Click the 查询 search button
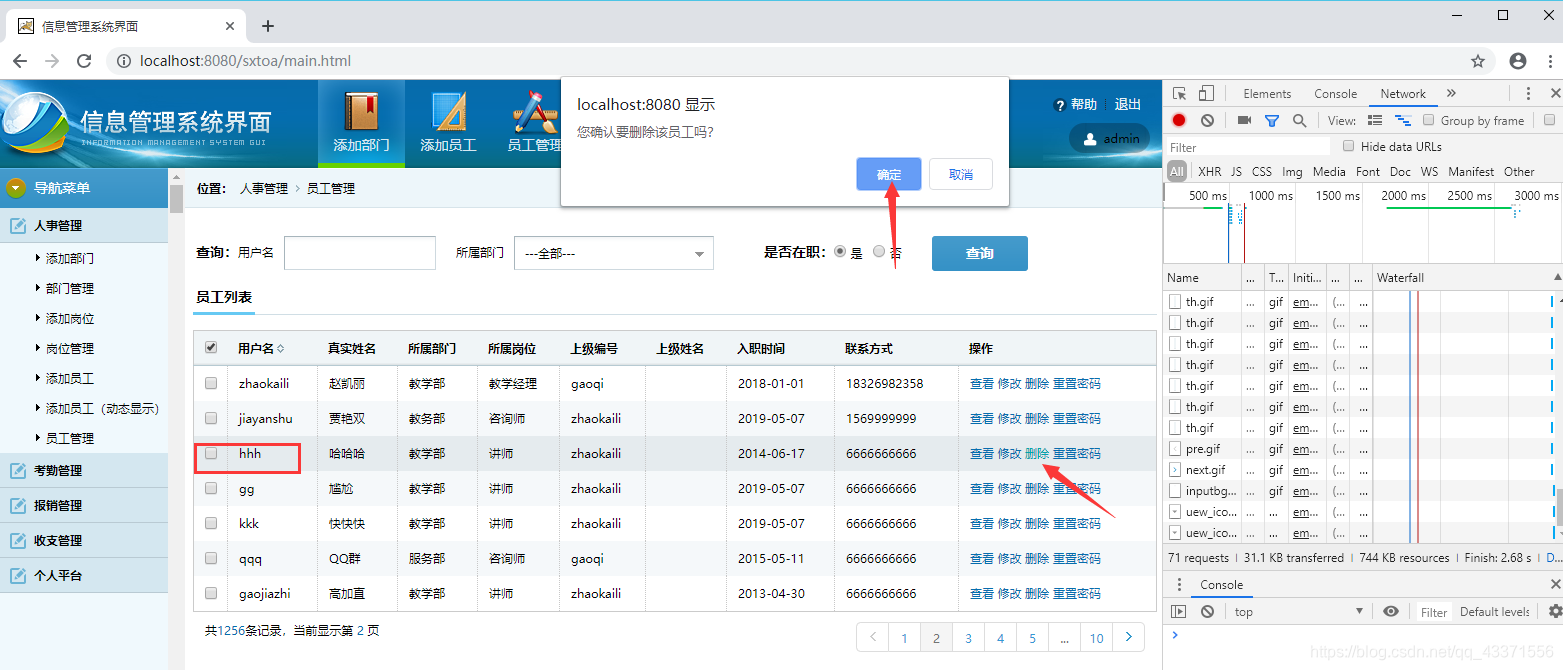The height and width of the screenshot is (670, 1563). pos(980,253)
